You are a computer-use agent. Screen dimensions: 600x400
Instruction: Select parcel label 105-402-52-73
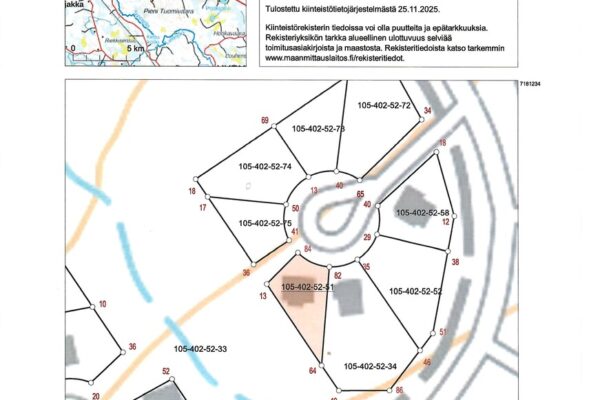tap(318, 129)
